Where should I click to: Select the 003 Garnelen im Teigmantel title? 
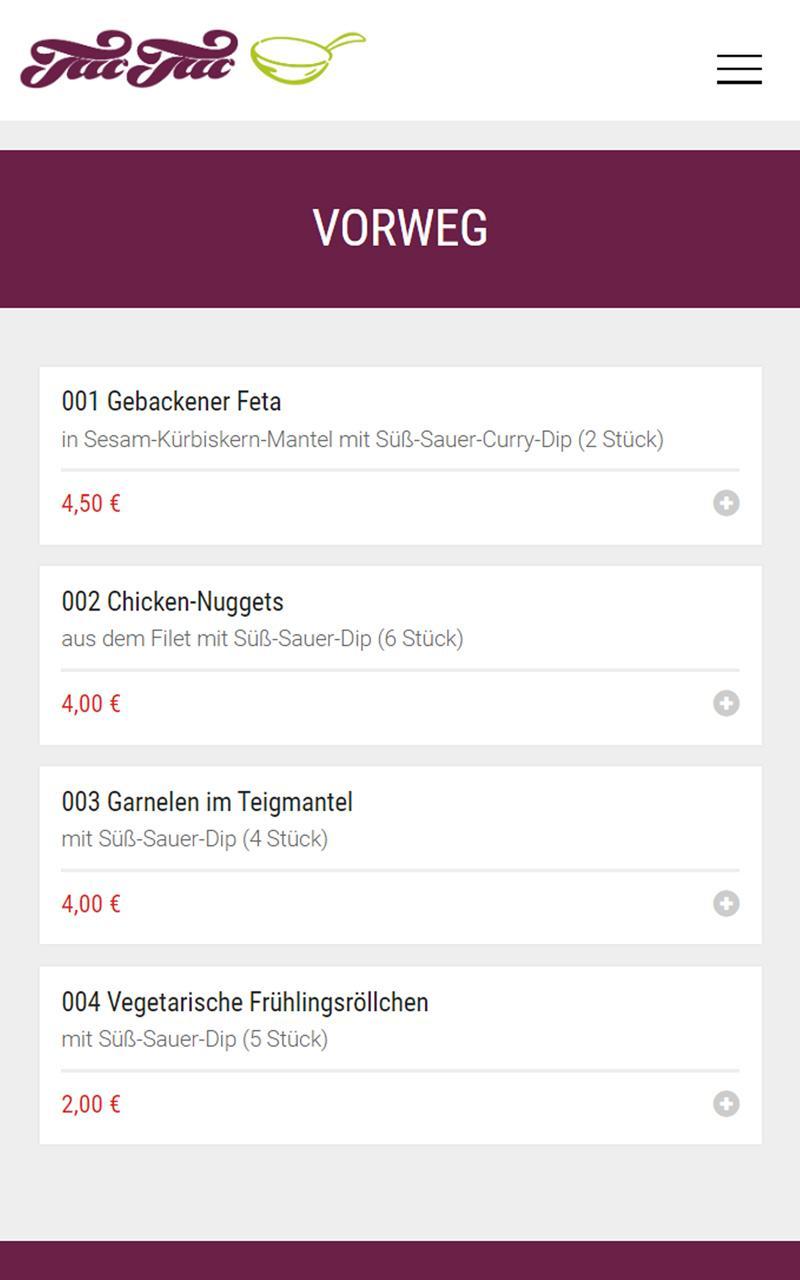click(x=207, y=802)
